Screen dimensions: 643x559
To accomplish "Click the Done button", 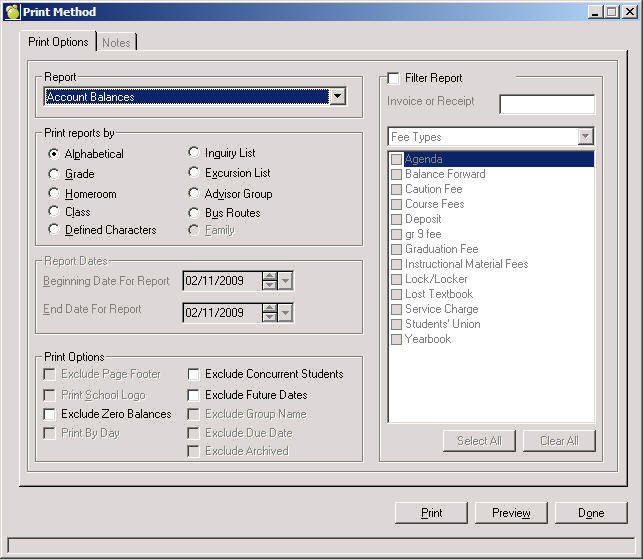I will (x=590, y=513).
